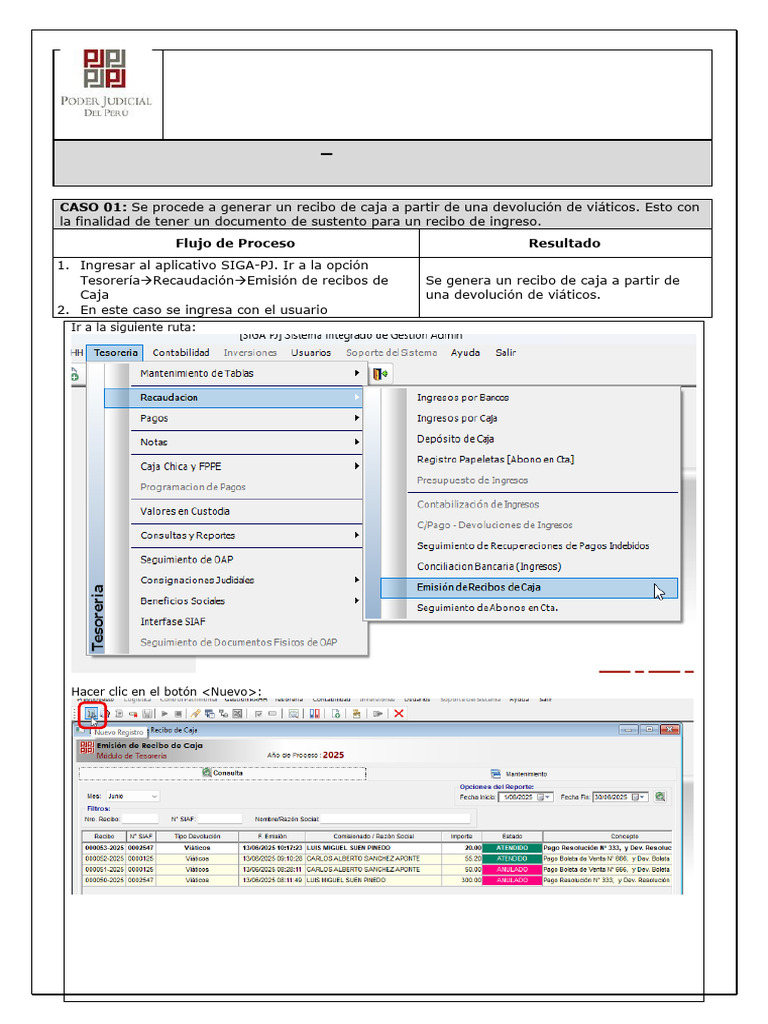The image size is (768, 1024).
Task: Select receipt row 000053-2025
Action: pos(377,848)
